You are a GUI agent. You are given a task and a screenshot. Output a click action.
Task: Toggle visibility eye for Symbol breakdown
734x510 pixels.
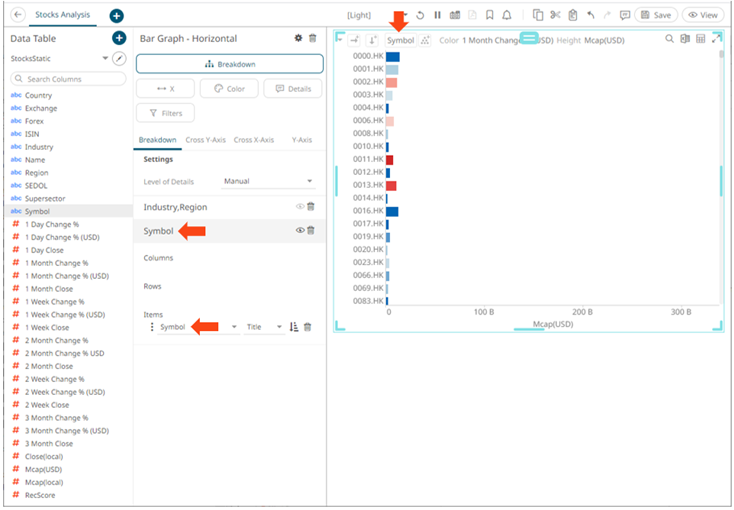298,230
